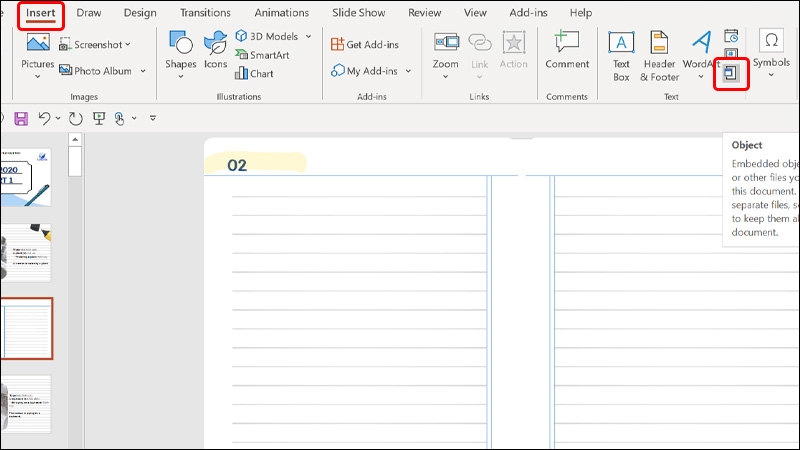Insert a SmartArt graphic
Screen dimensions: 800x450
[262, 55]
